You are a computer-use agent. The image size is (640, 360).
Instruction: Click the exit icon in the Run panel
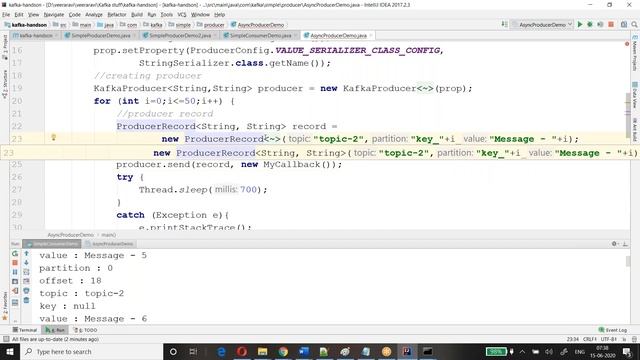click(x=15, y=291)
